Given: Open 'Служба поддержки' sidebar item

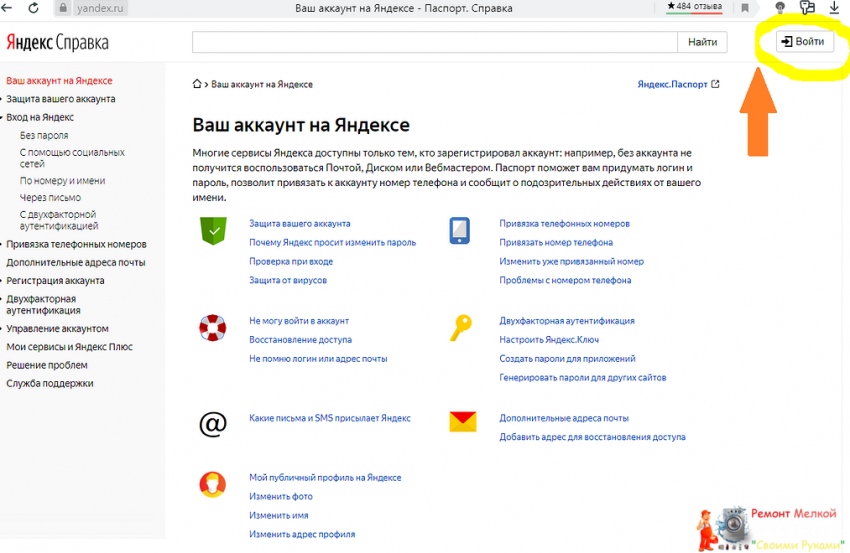Looking at the screenshot, I should click(50, 383).
